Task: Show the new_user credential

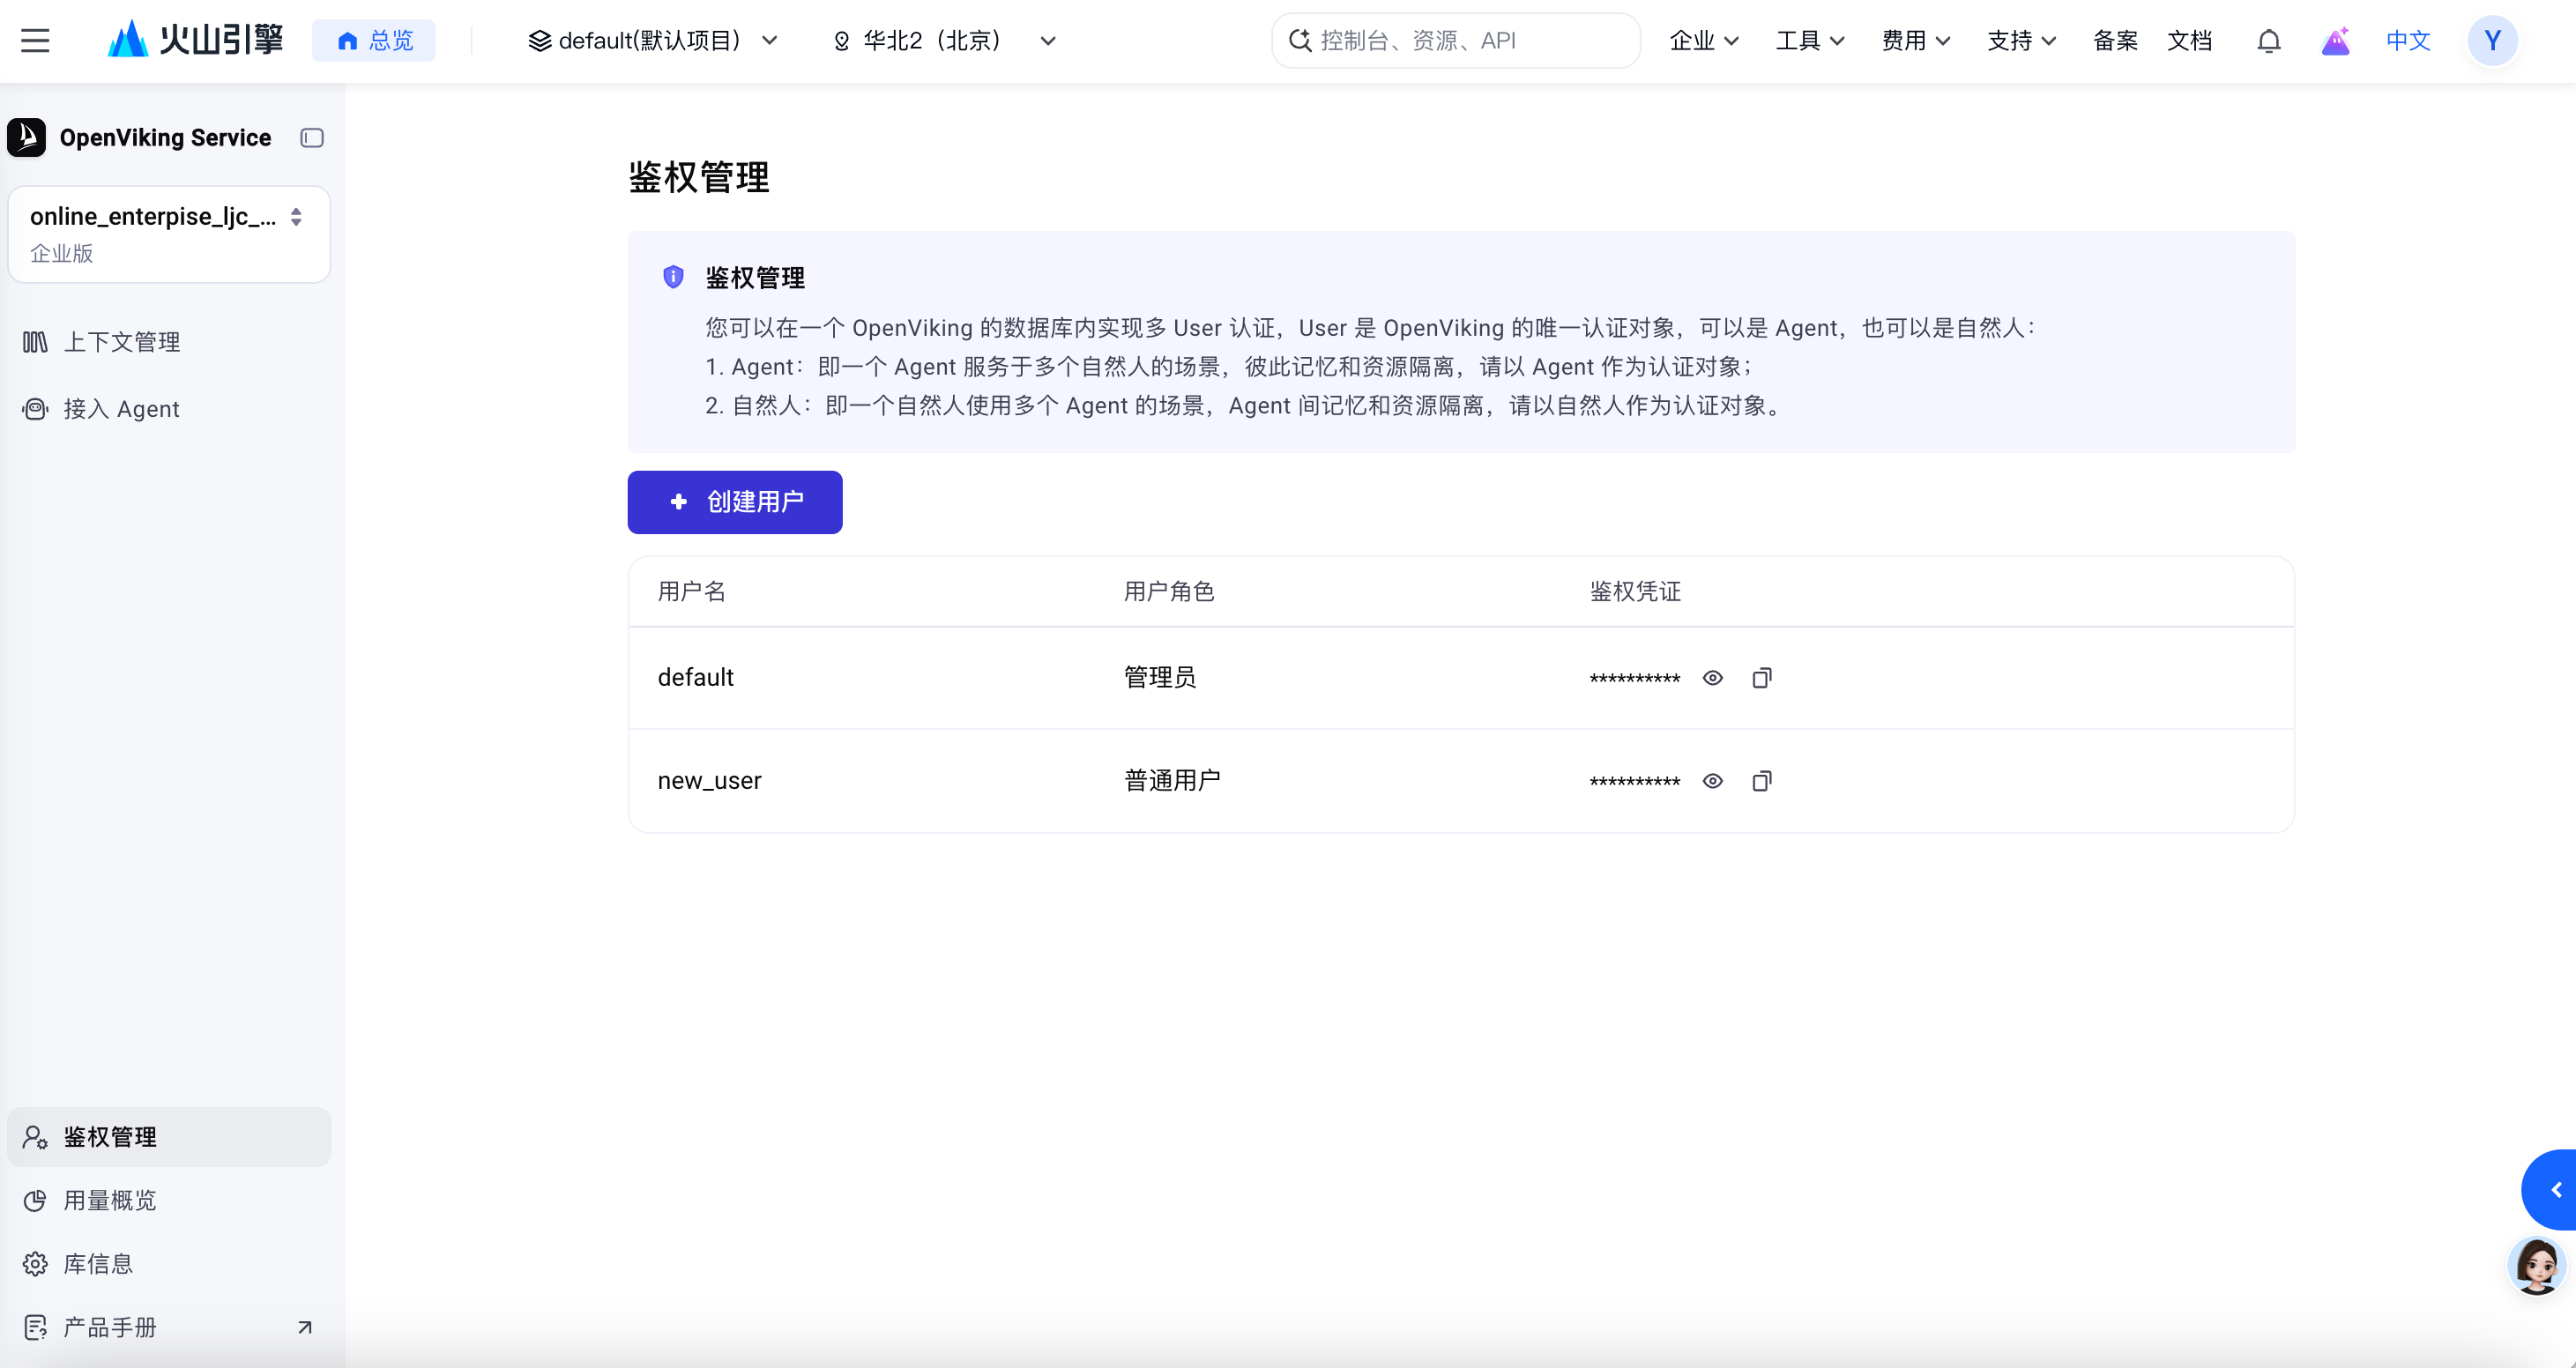Action: [x=1713, y=781]
